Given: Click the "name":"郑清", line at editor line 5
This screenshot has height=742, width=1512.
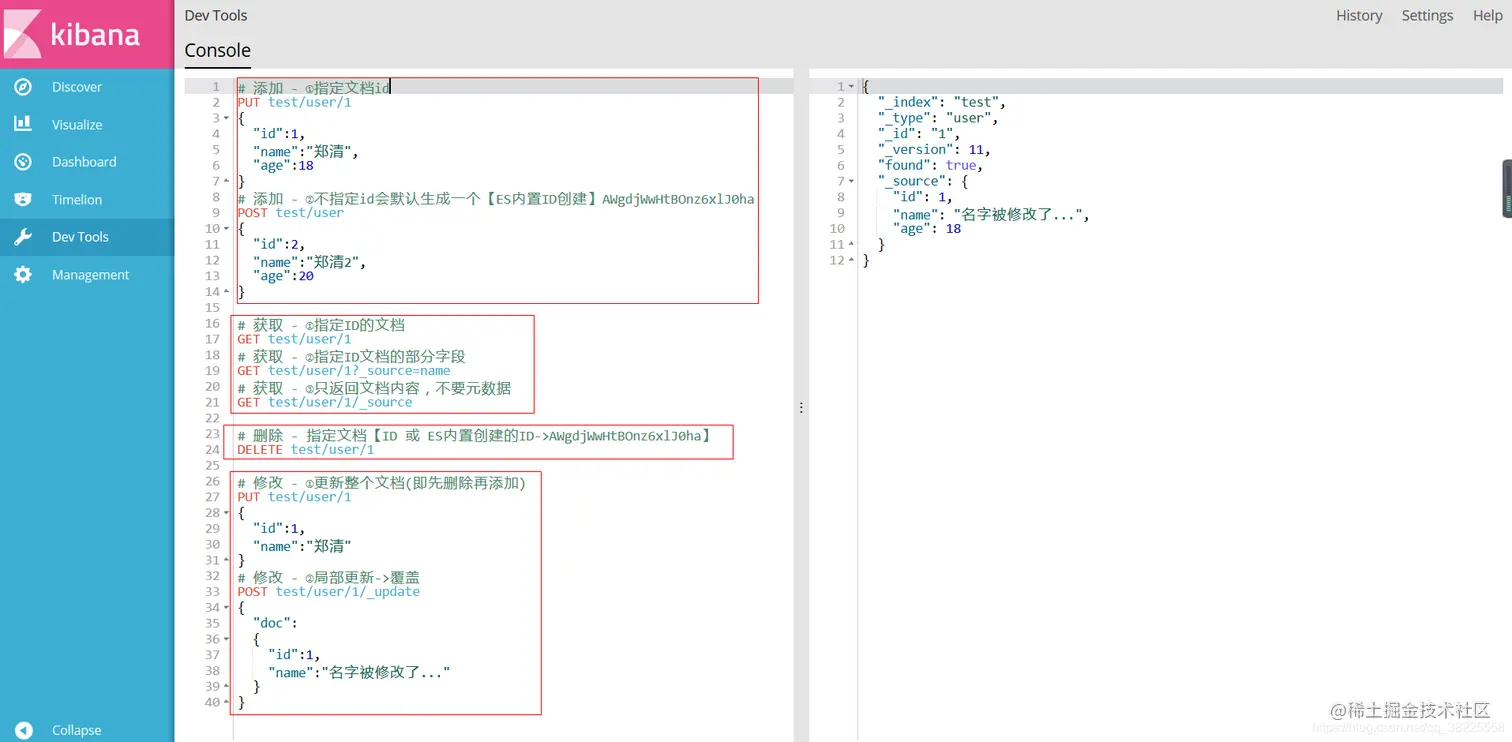Looking at the screenshot, I should 306,151.
